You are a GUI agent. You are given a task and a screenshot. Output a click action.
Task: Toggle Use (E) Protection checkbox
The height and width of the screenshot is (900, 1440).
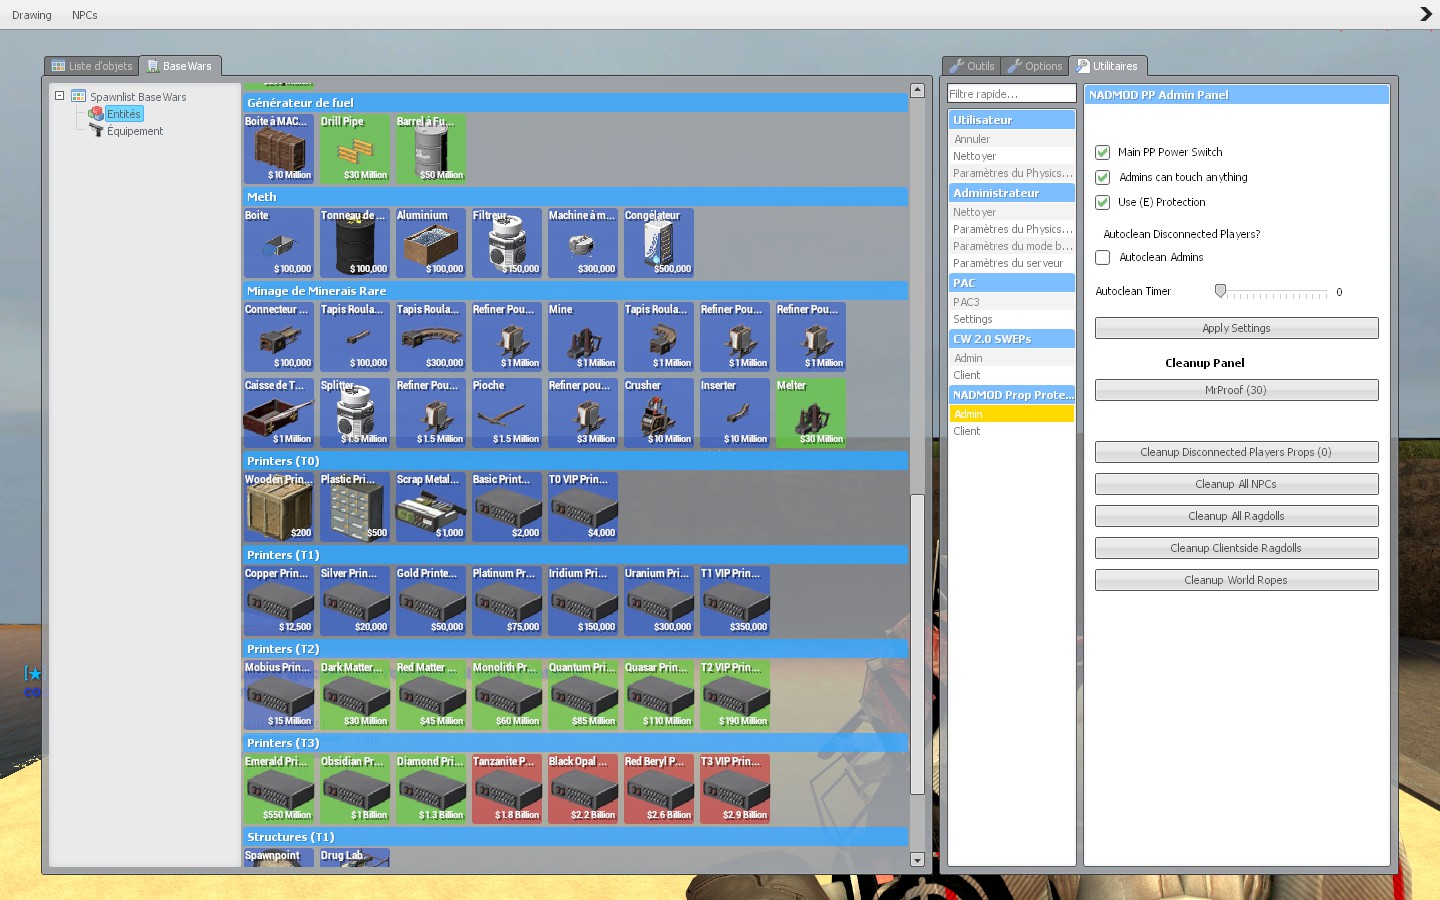pos(1102,202)
